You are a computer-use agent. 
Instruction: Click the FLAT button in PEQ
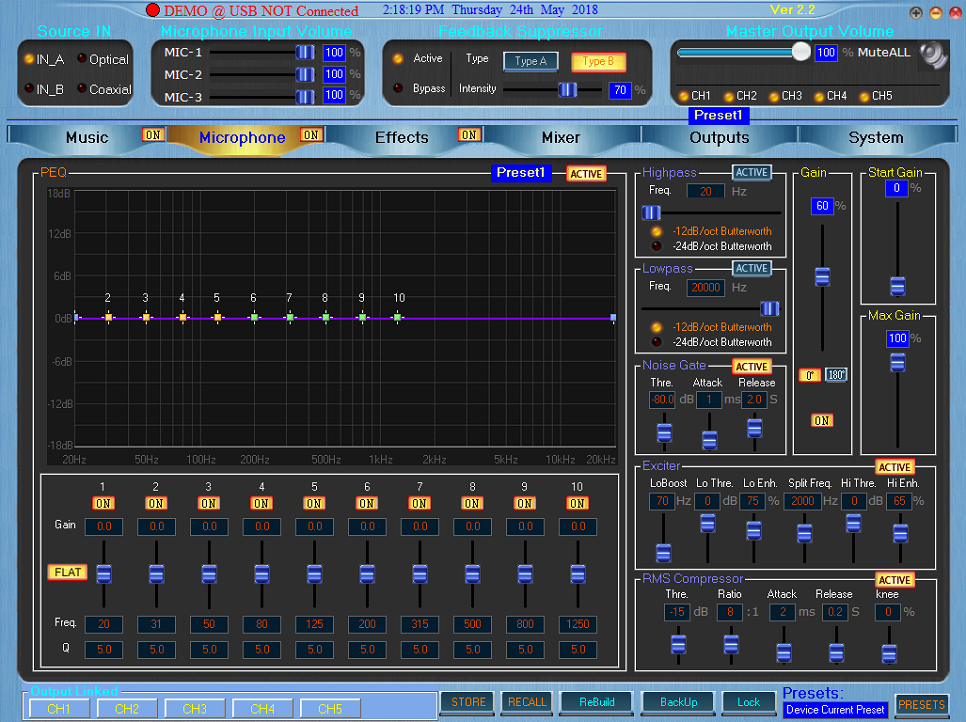[68, 572]
